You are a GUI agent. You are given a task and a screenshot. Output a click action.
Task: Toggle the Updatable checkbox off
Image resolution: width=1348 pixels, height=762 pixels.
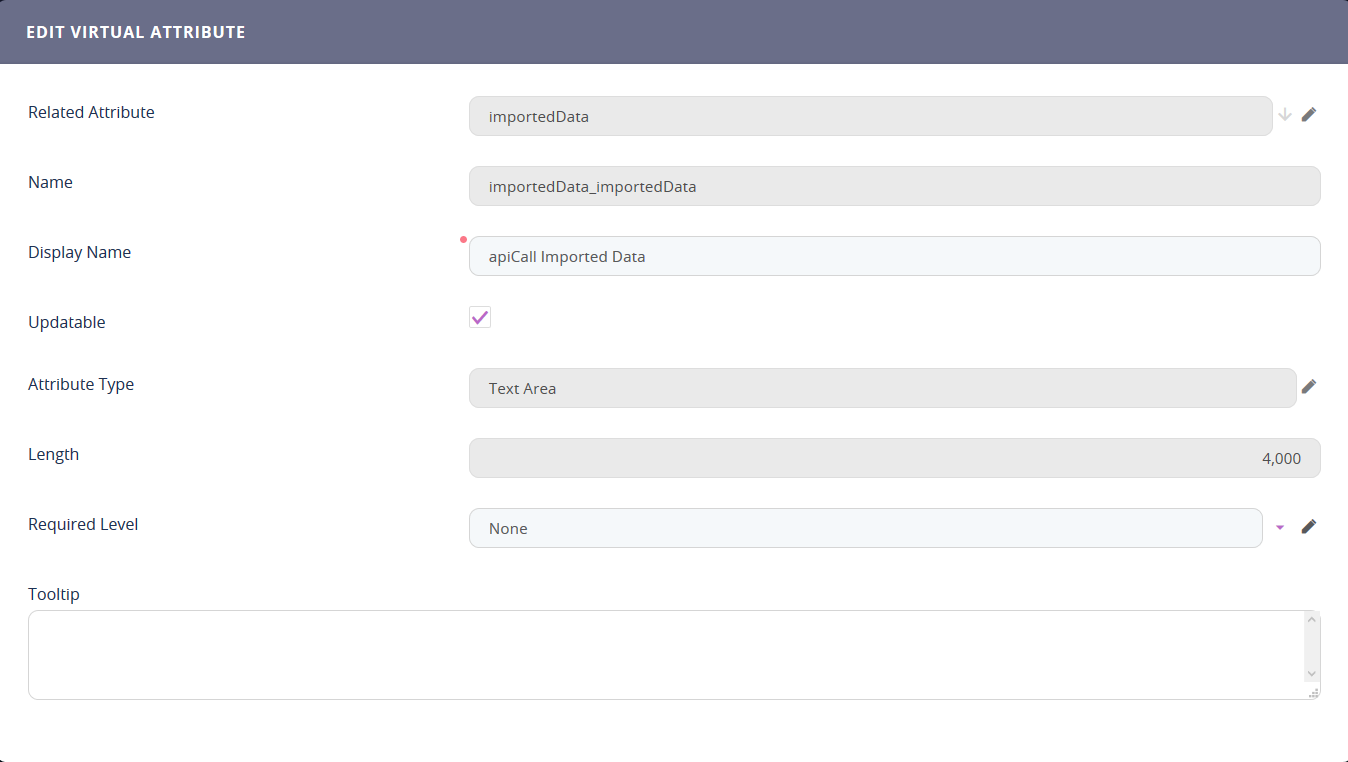(479, 317)
